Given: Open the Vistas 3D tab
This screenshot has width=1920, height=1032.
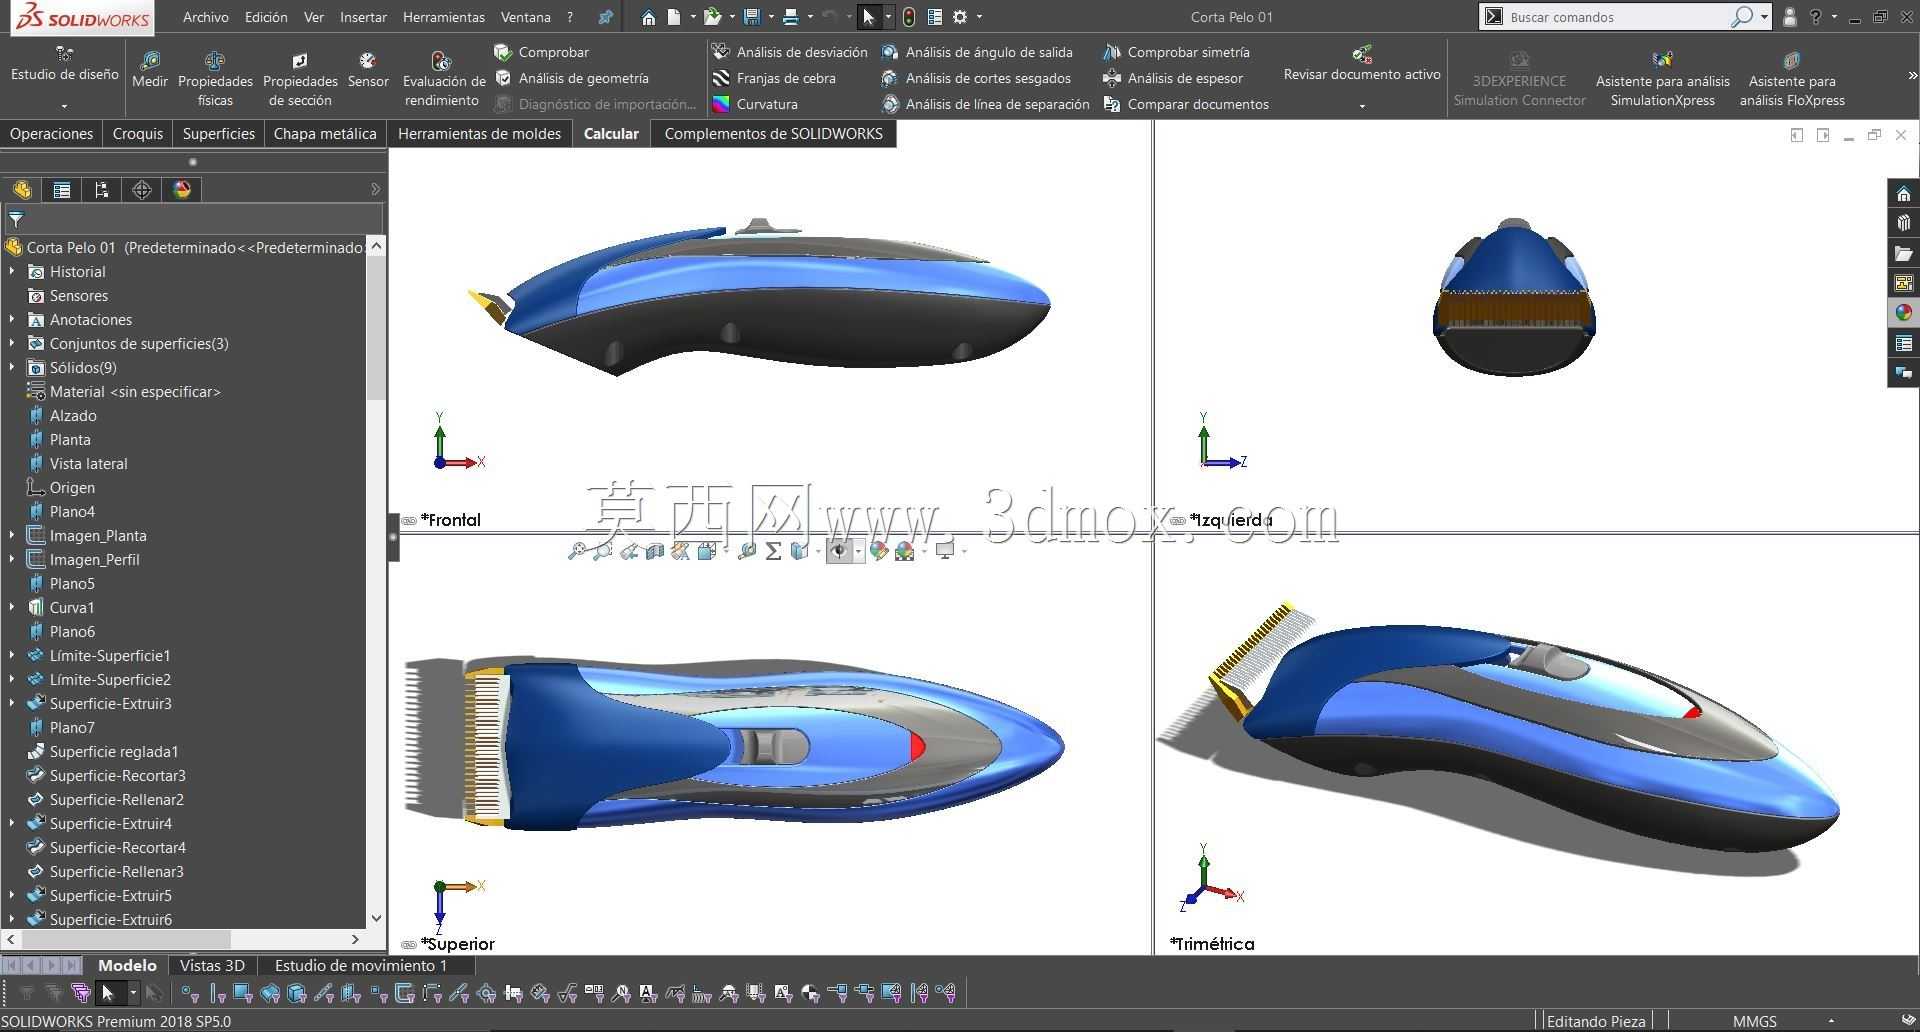Looking at the screenshot, I should [x=212, y=966].
